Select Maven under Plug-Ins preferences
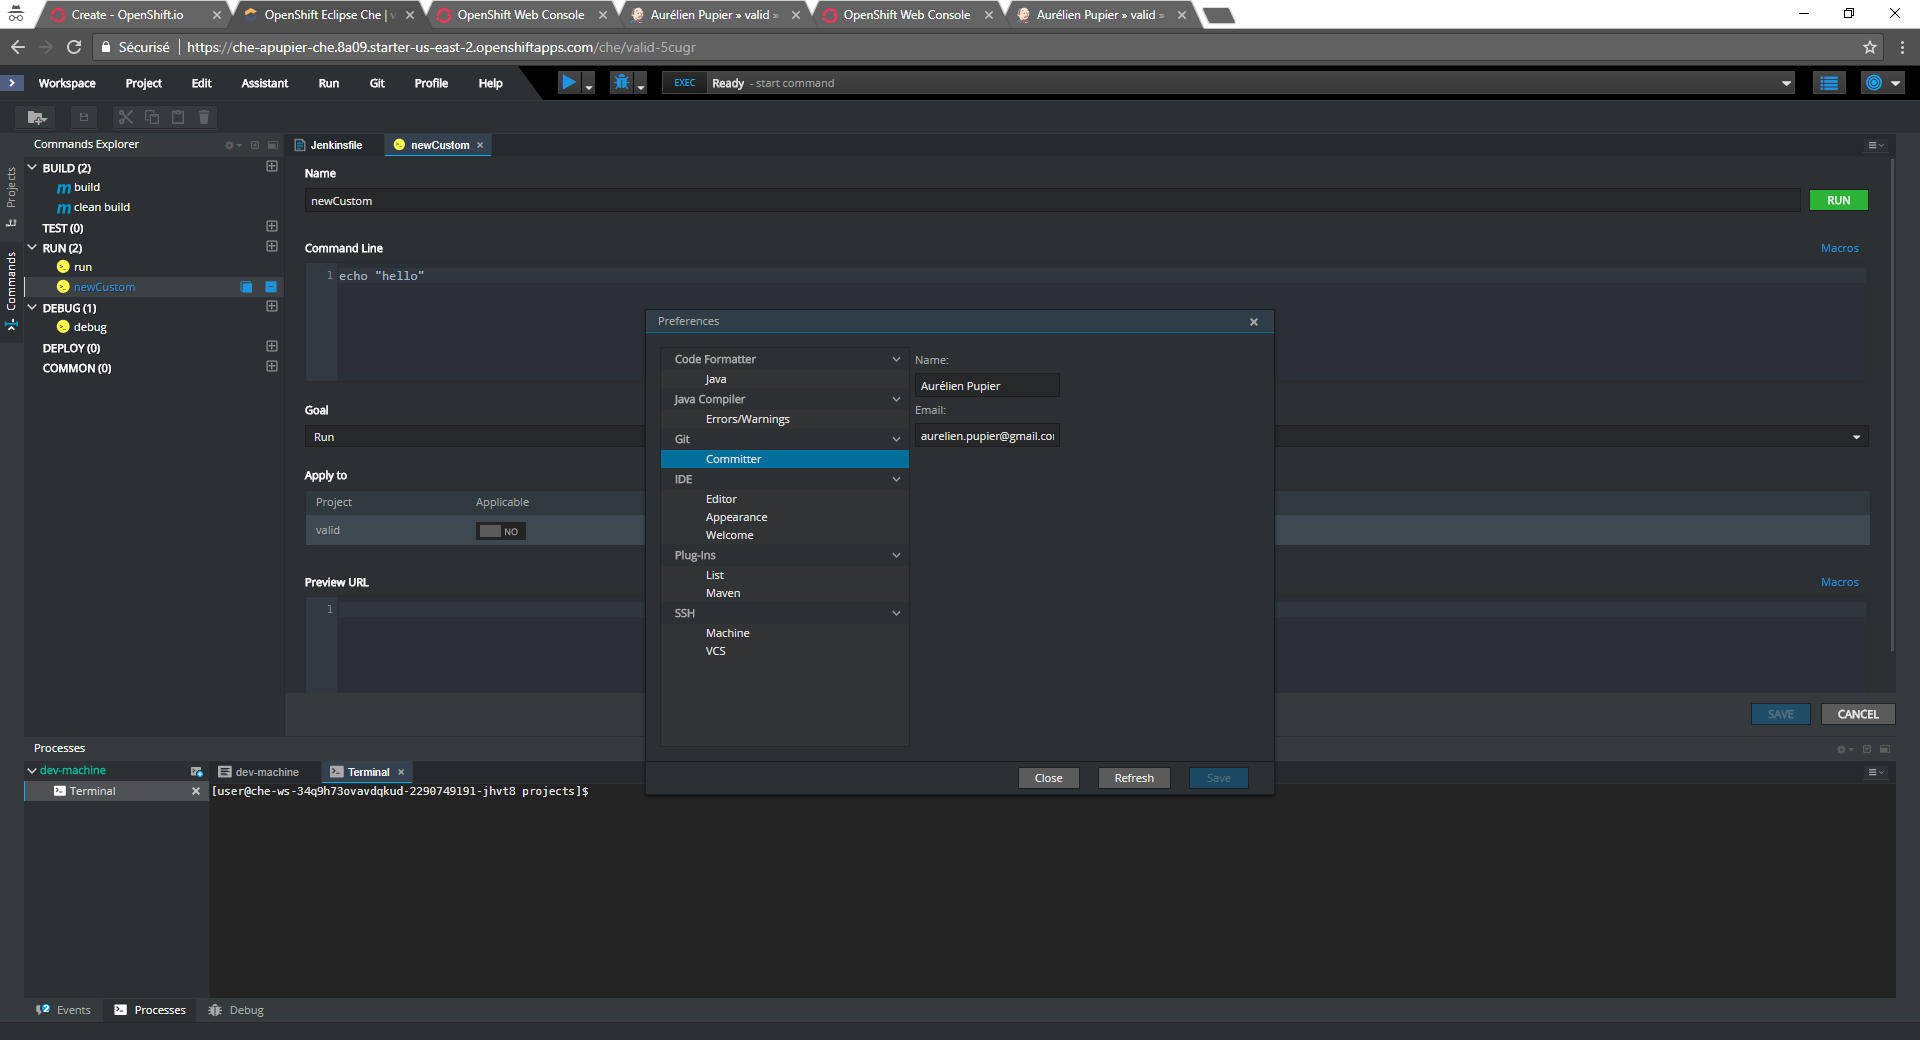Screen dimensions: 1920x1040 [723, 593]
